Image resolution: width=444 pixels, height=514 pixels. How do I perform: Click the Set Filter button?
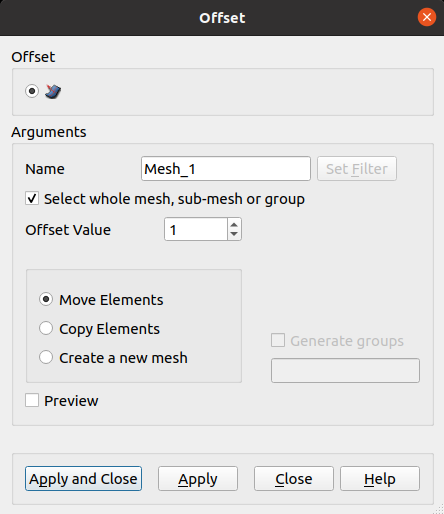[x=357, y=169]
